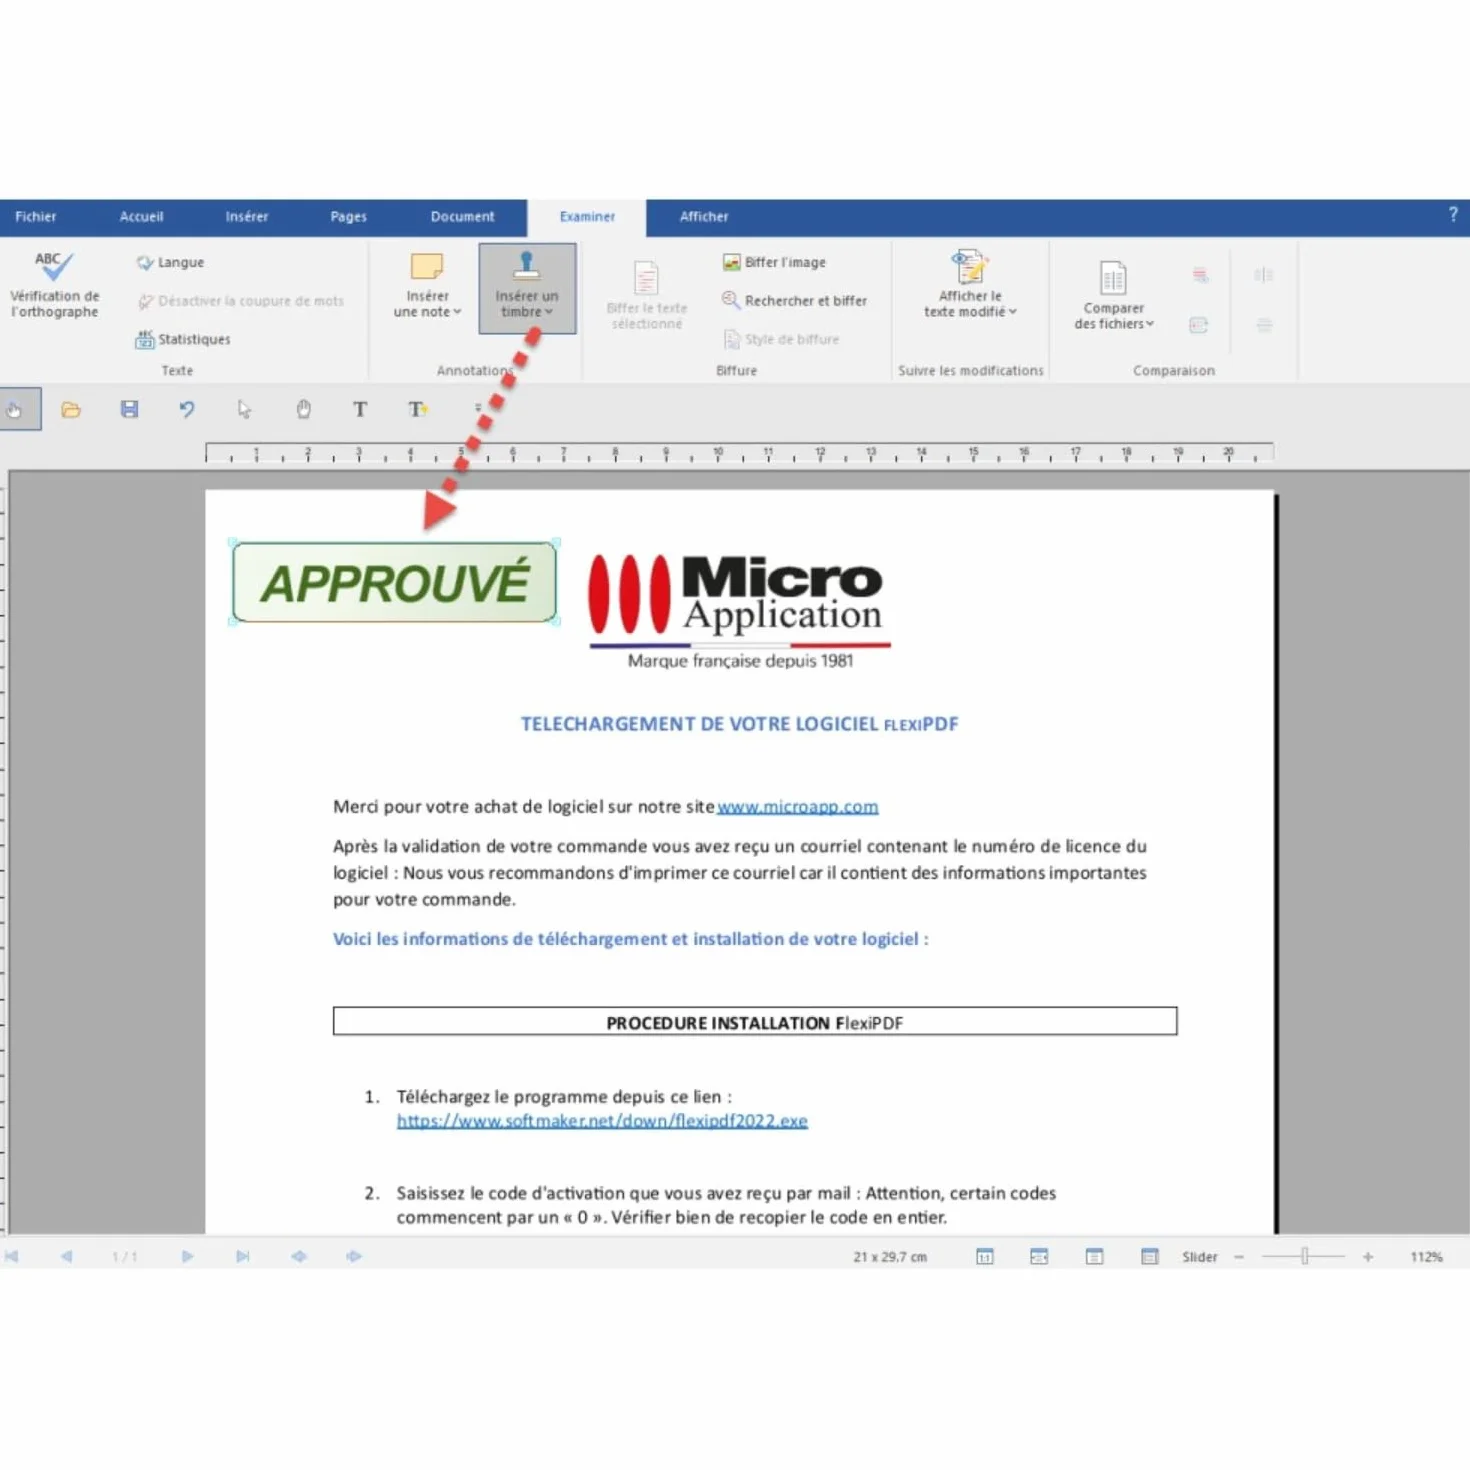Select the fit width view icon
1470x1470 pixels.
tap(1040, 1257)
